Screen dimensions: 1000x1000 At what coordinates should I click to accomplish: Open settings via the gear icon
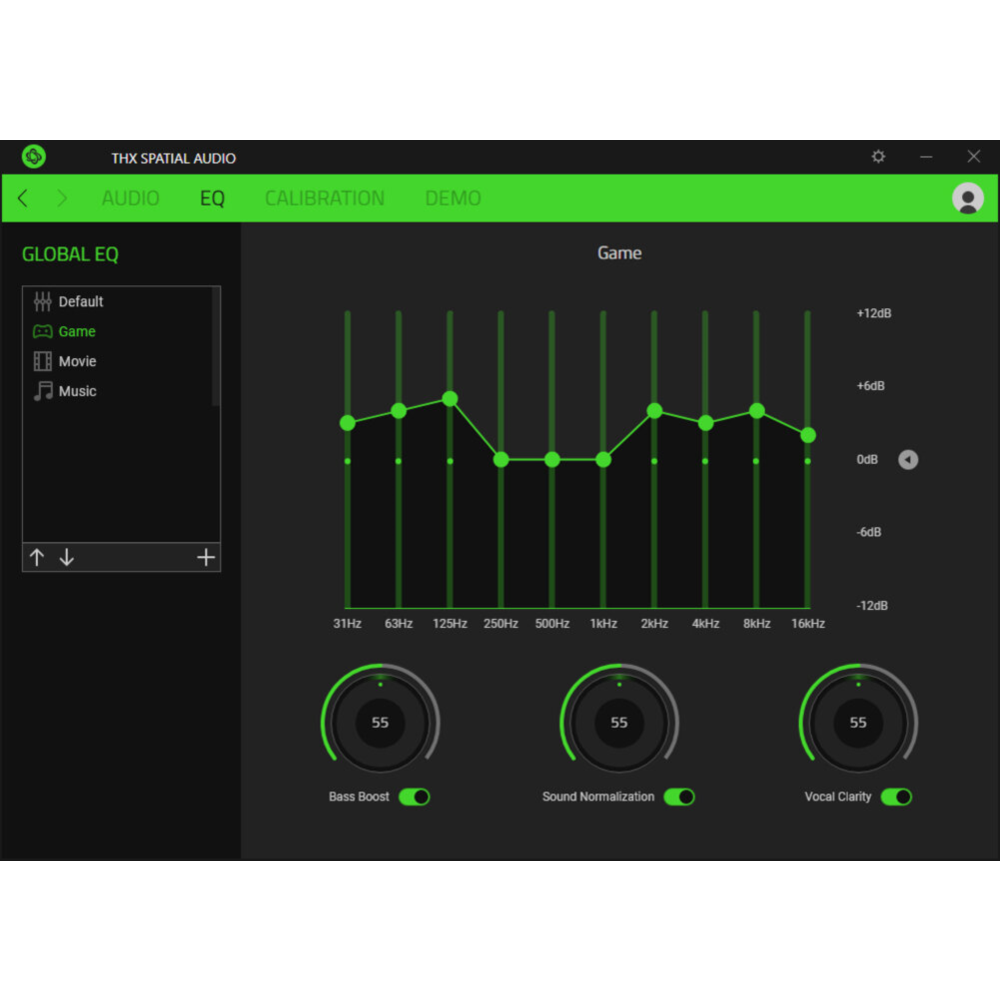878,156
